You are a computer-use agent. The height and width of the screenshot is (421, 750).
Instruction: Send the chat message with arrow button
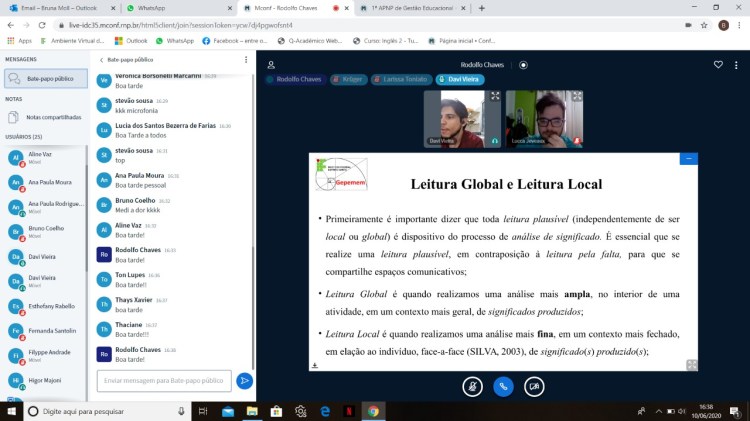(244, 381)
